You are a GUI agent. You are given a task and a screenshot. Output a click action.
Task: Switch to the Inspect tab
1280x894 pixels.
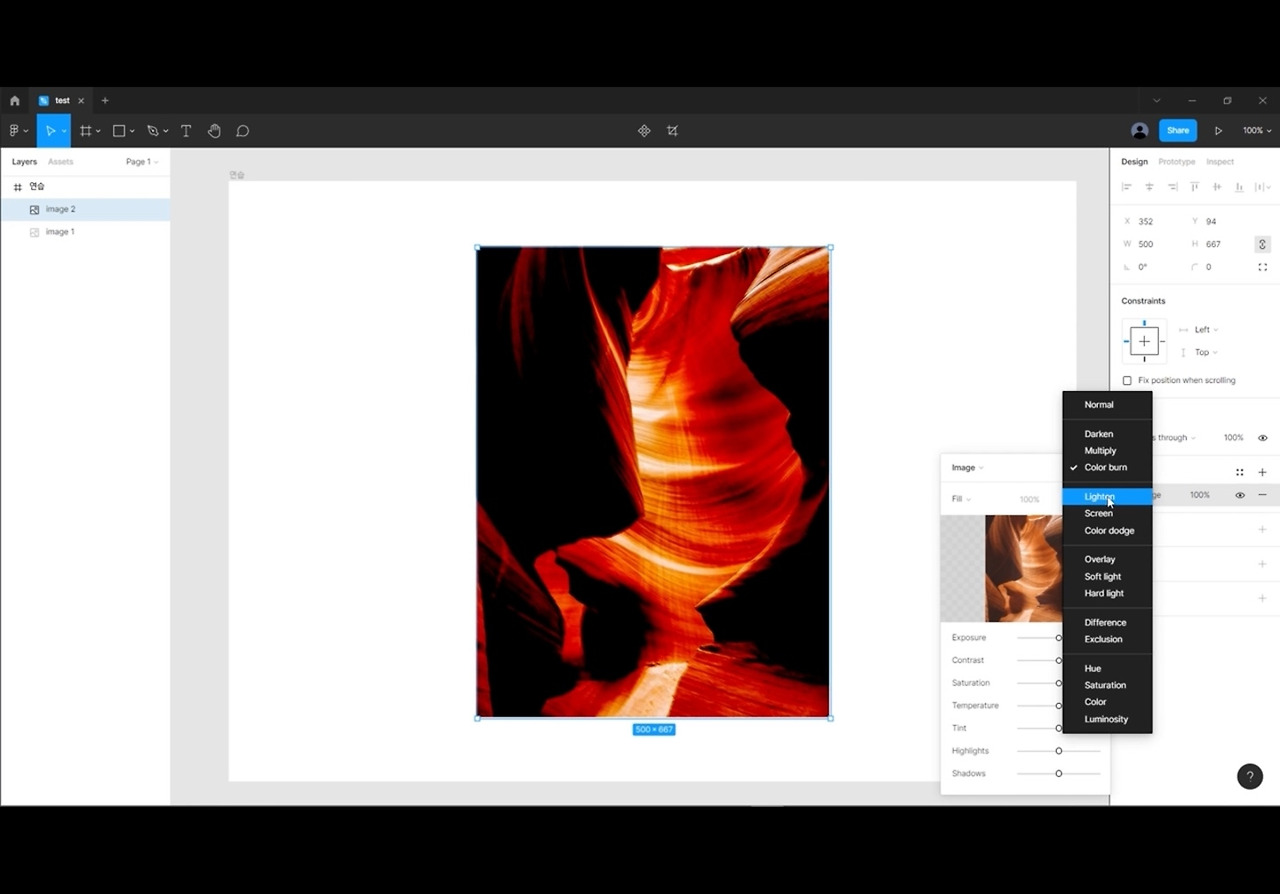[x=1220, y=162]
